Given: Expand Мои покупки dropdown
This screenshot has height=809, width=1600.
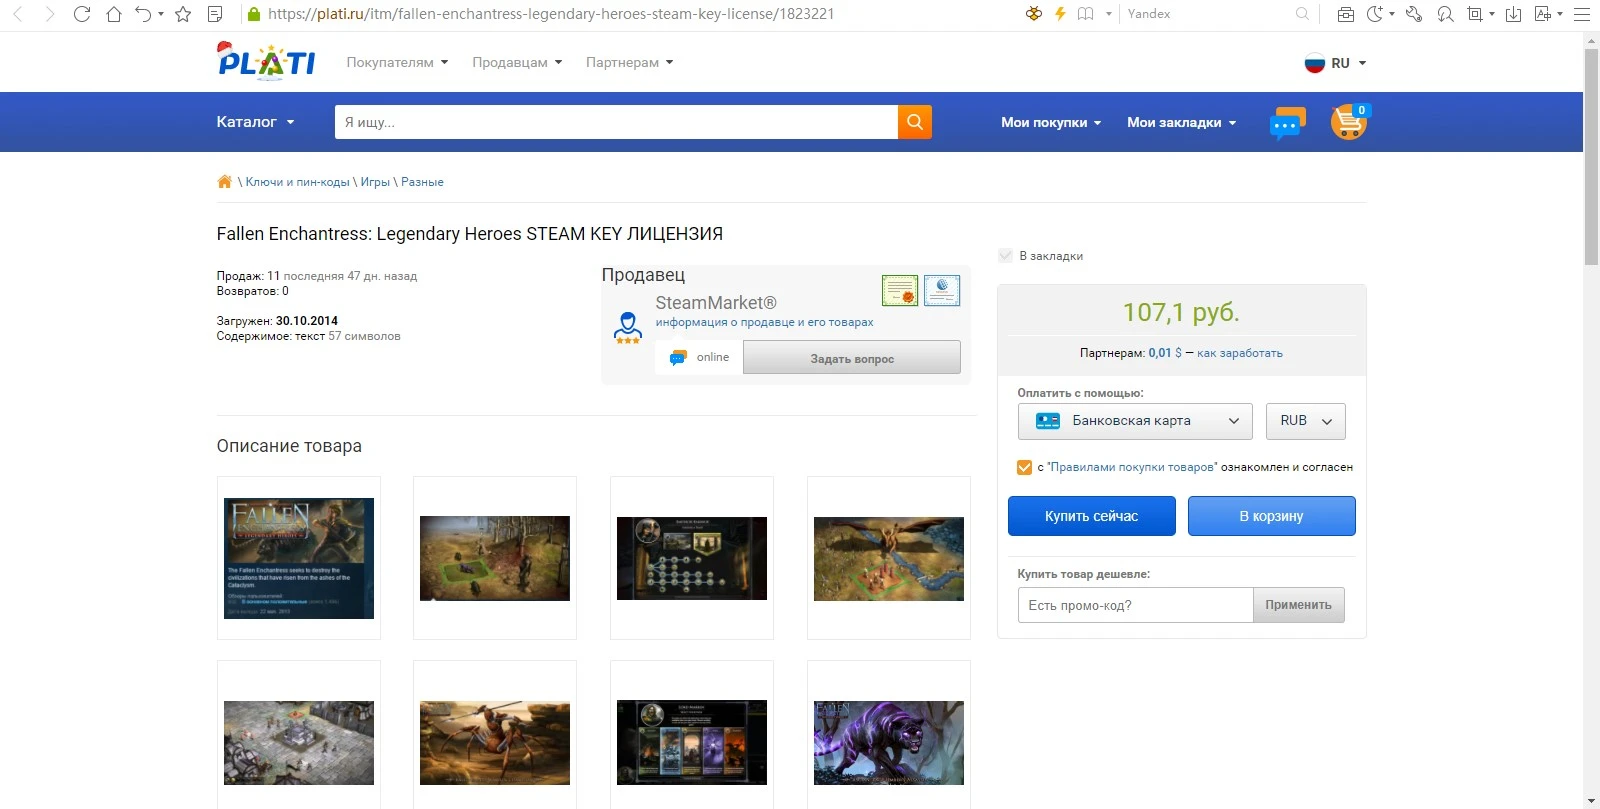Looking at the screenshot, I should (1051, 122).
